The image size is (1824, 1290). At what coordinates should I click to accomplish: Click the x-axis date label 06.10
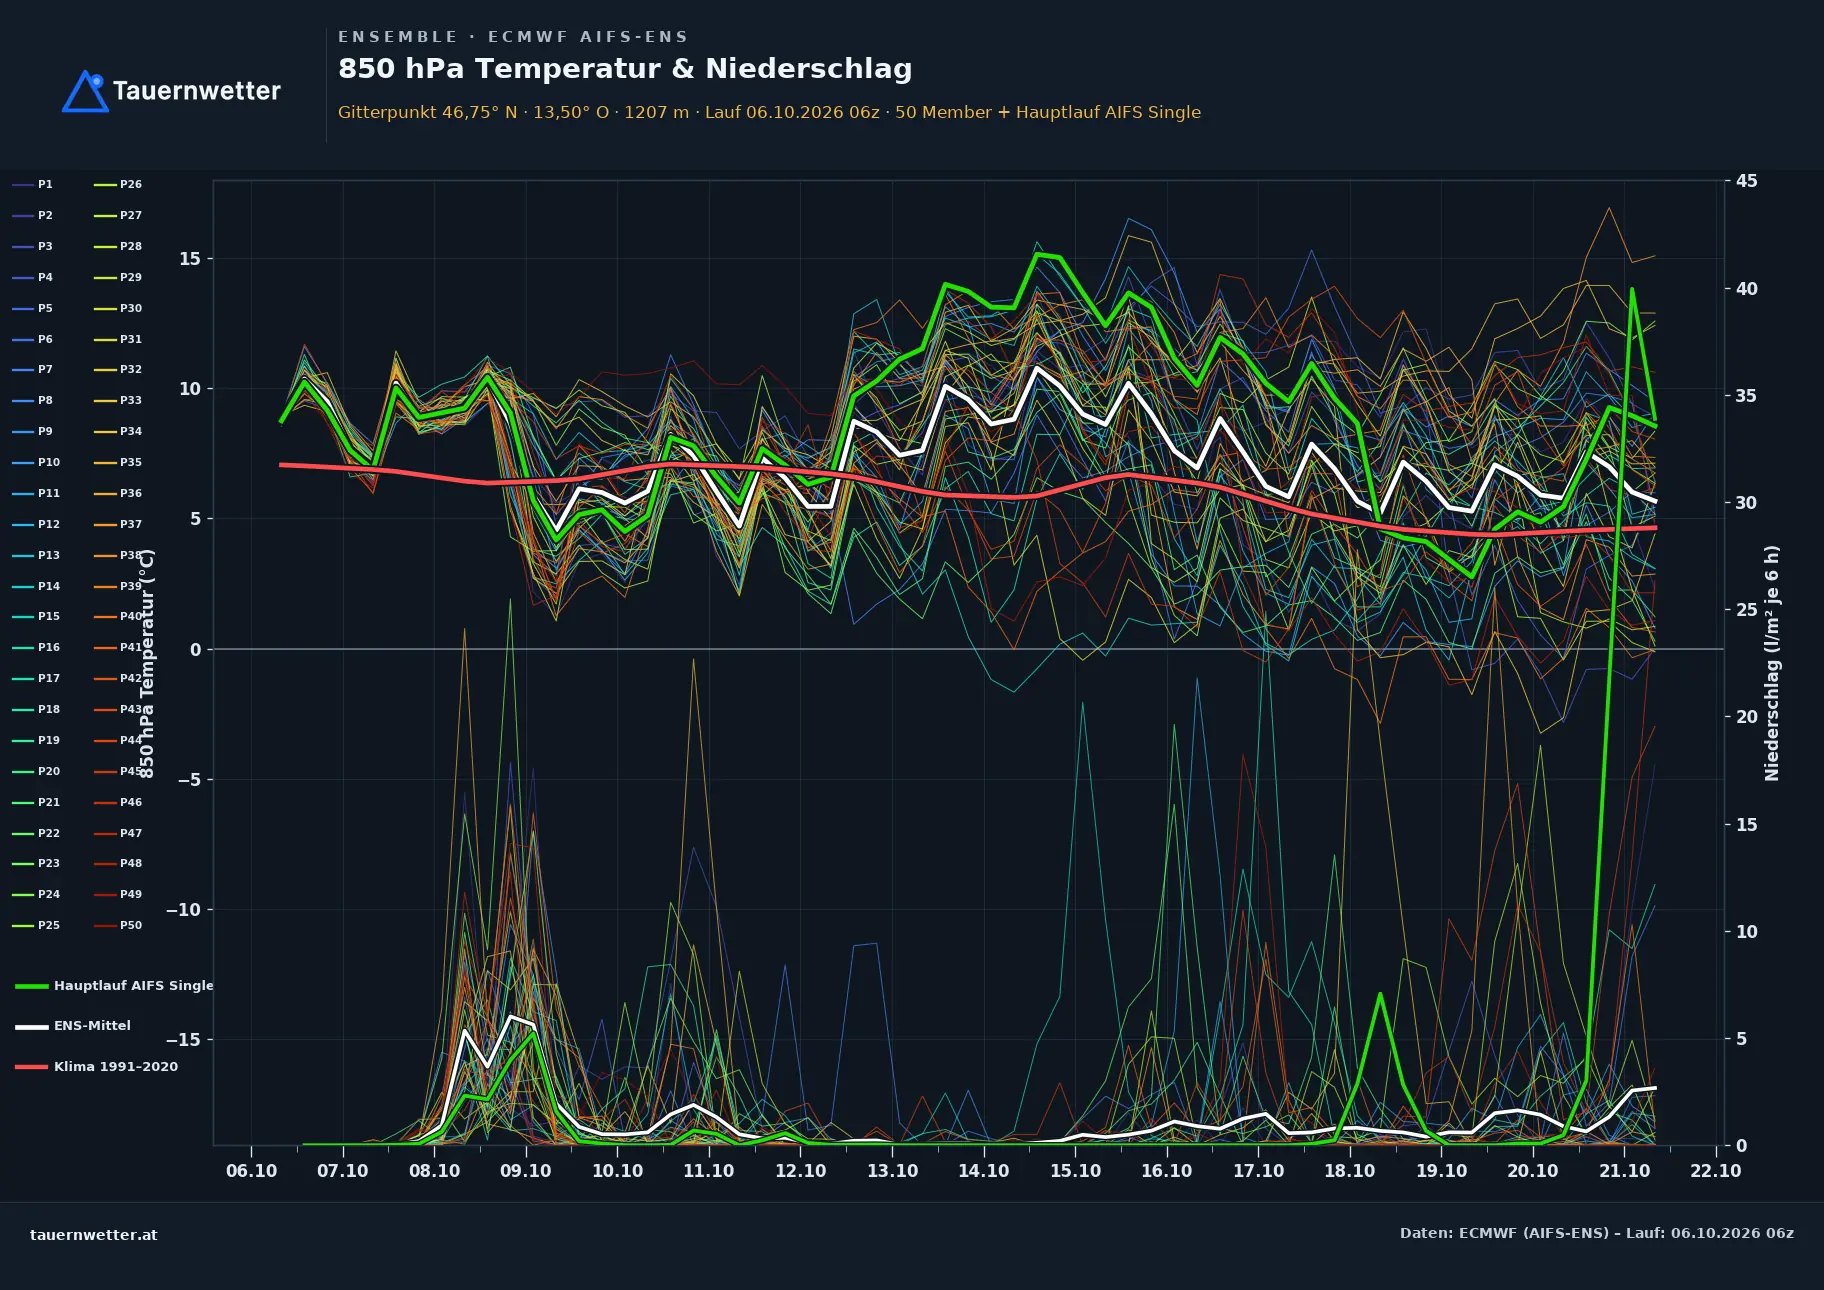[251, 1171]
